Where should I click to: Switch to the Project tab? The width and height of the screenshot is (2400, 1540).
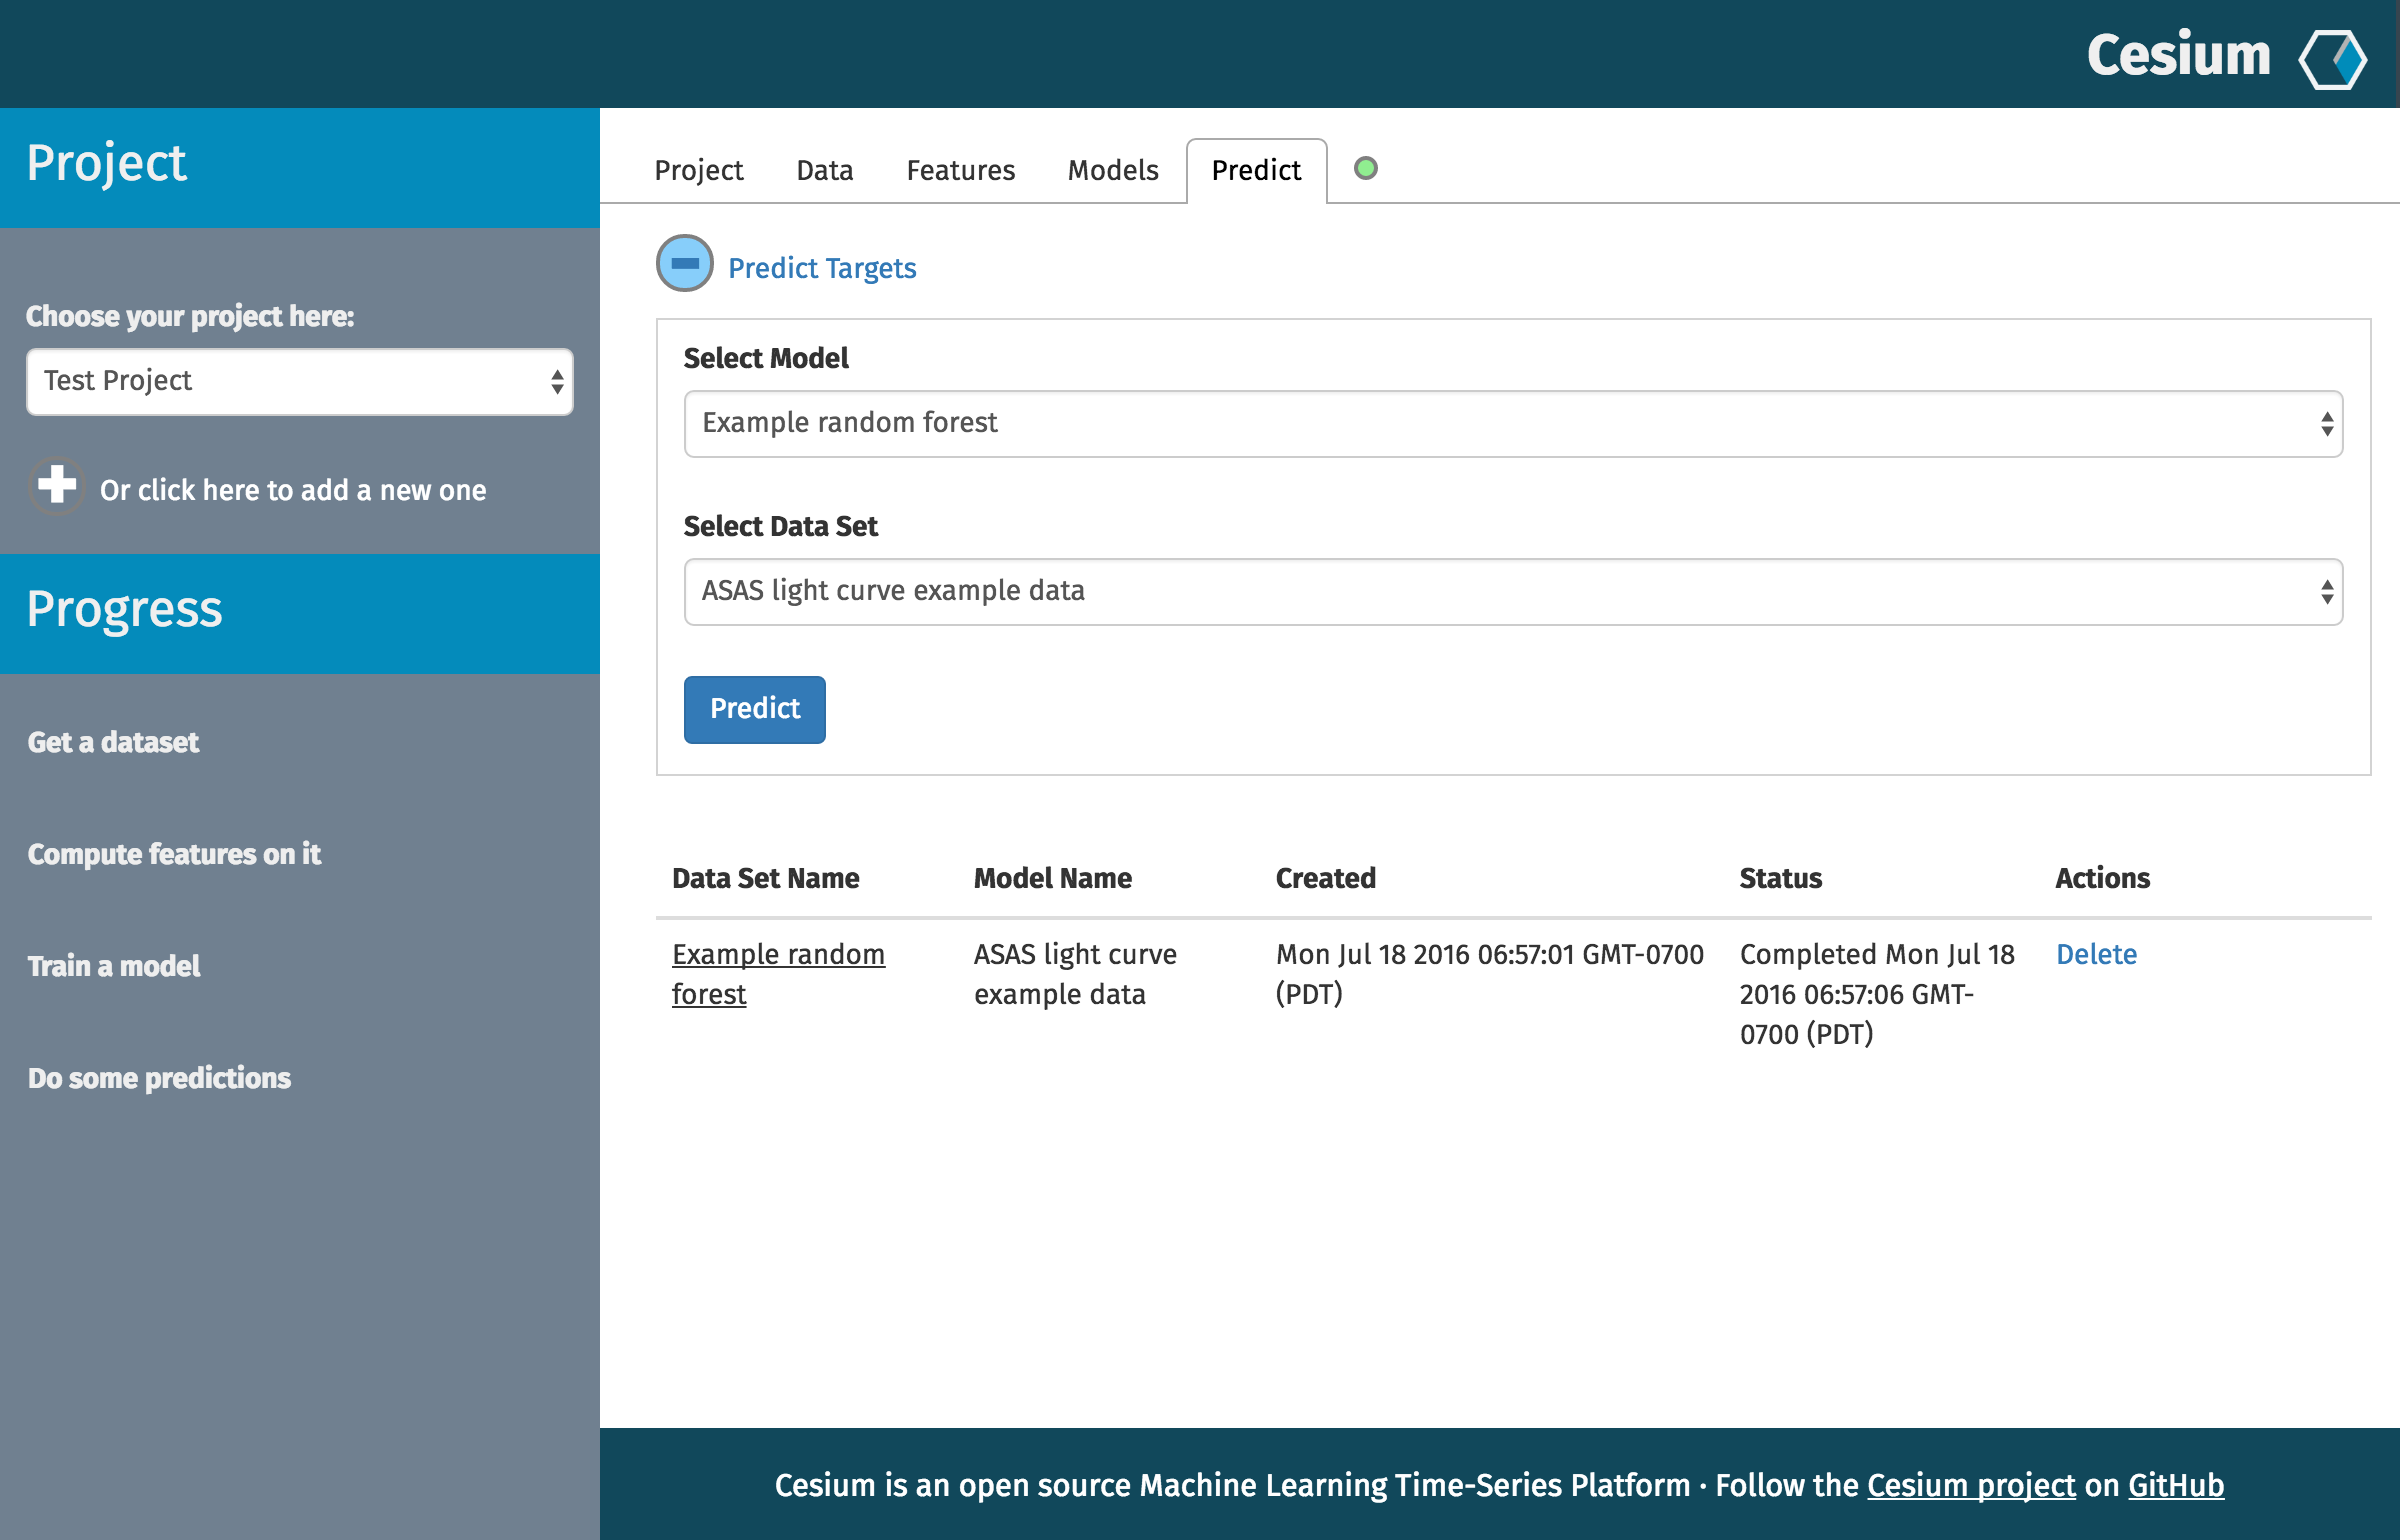[x=698, y=170]
